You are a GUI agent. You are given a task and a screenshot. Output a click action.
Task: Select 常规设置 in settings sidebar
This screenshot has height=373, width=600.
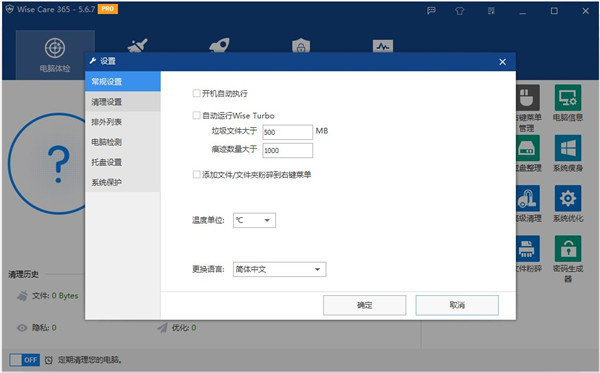[x=123, y=81]
